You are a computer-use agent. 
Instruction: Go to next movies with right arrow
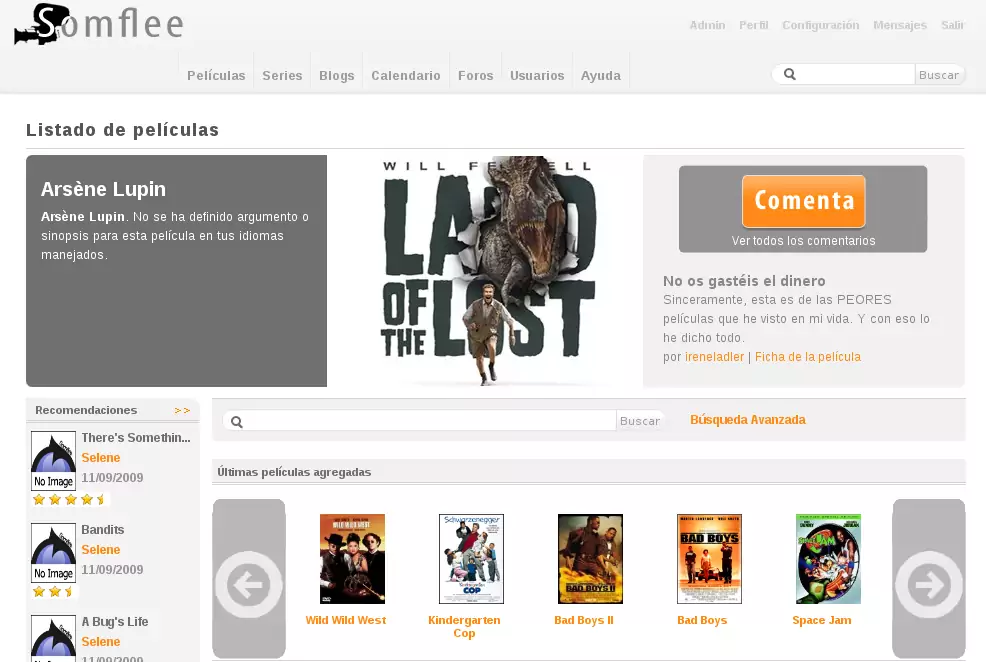click(929, 578)
